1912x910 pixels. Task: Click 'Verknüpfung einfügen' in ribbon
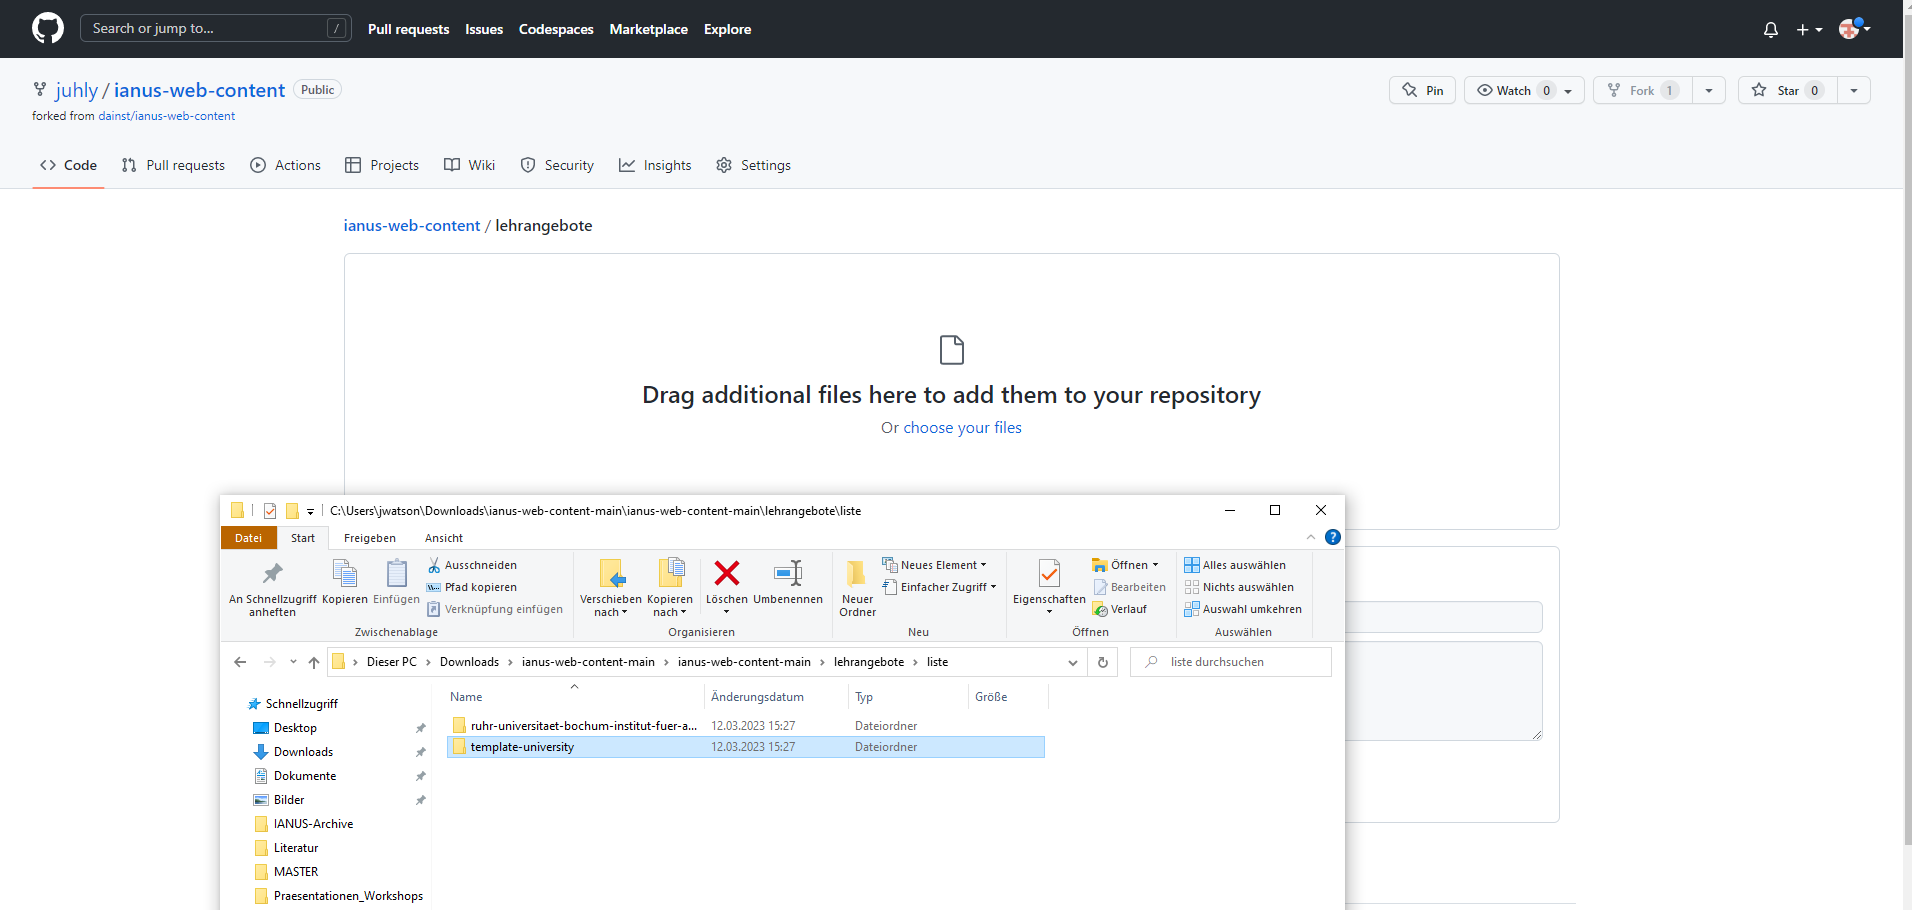point(495,609)
